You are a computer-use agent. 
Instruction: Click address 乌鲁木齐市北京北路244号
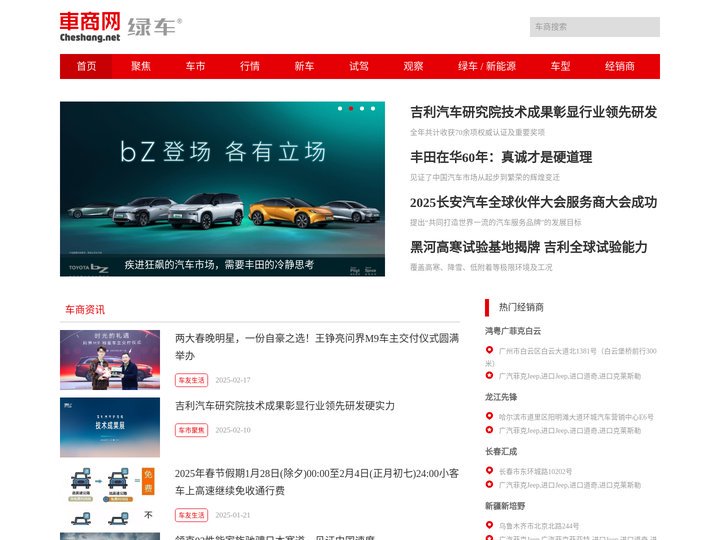[539, 526]
